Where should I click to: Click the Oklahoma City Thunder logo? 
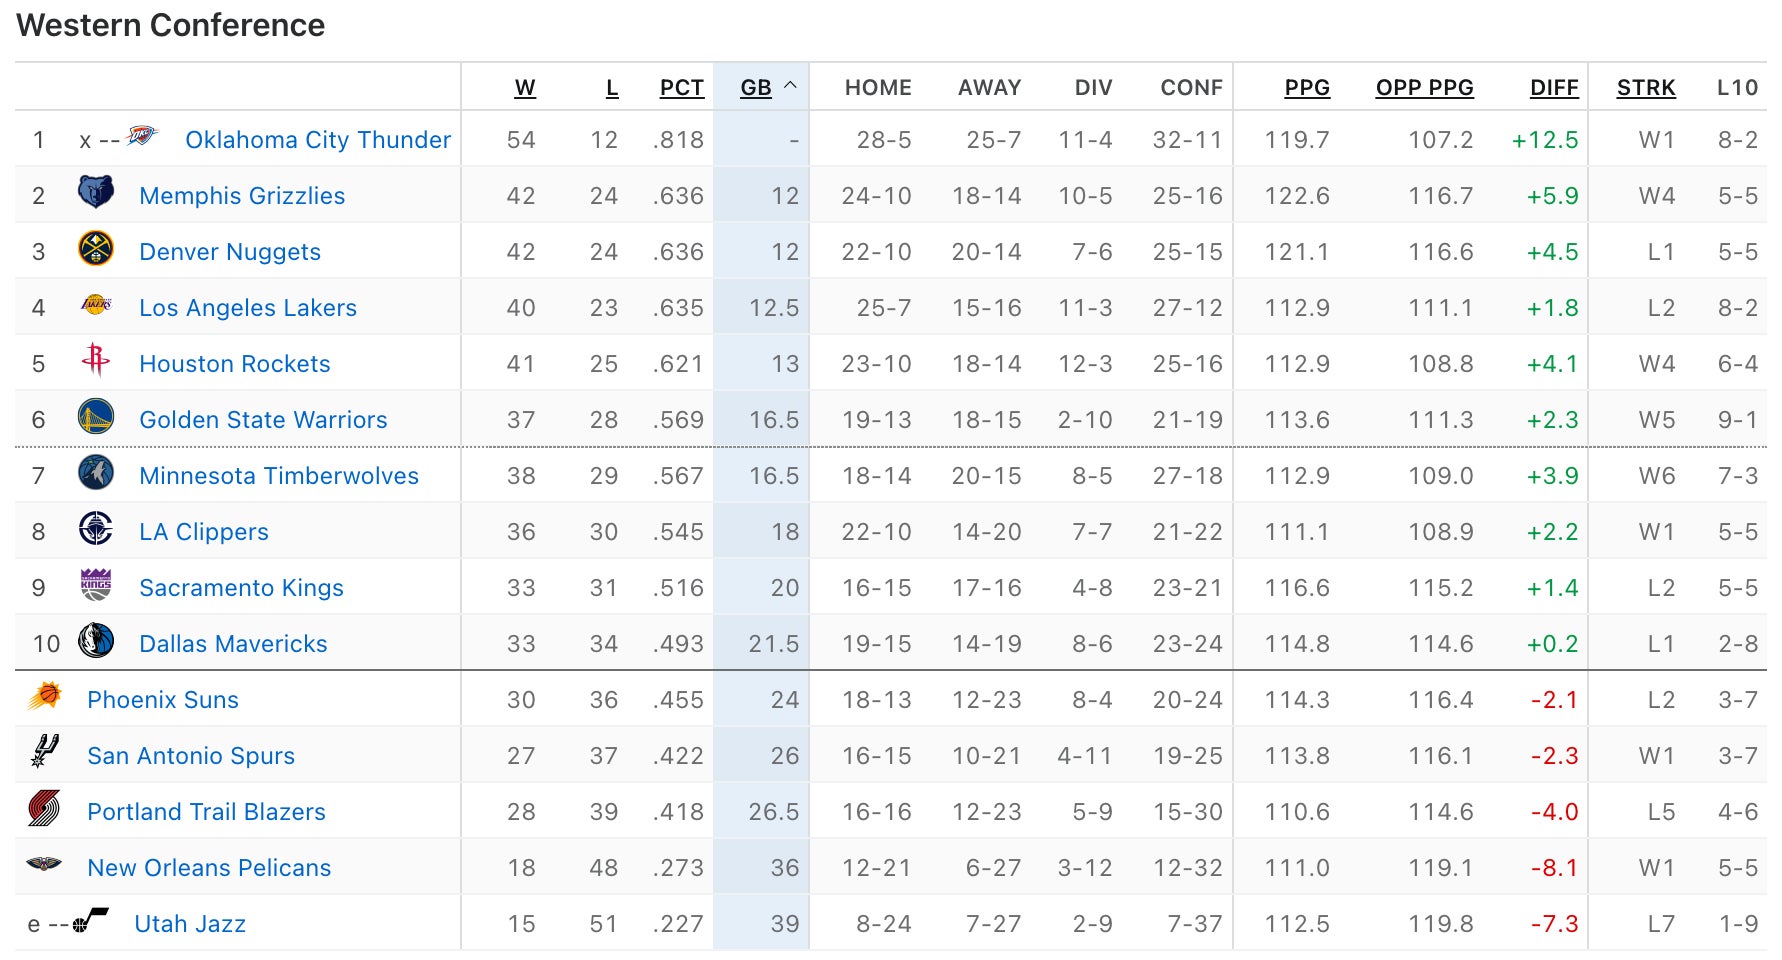pos(143,136)
